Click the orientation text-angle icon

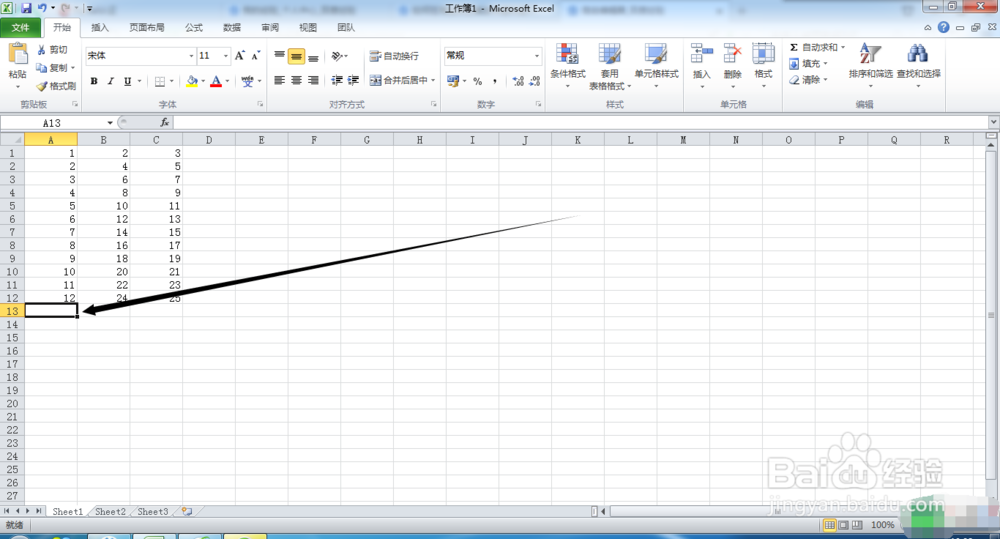tap(337, 56)
